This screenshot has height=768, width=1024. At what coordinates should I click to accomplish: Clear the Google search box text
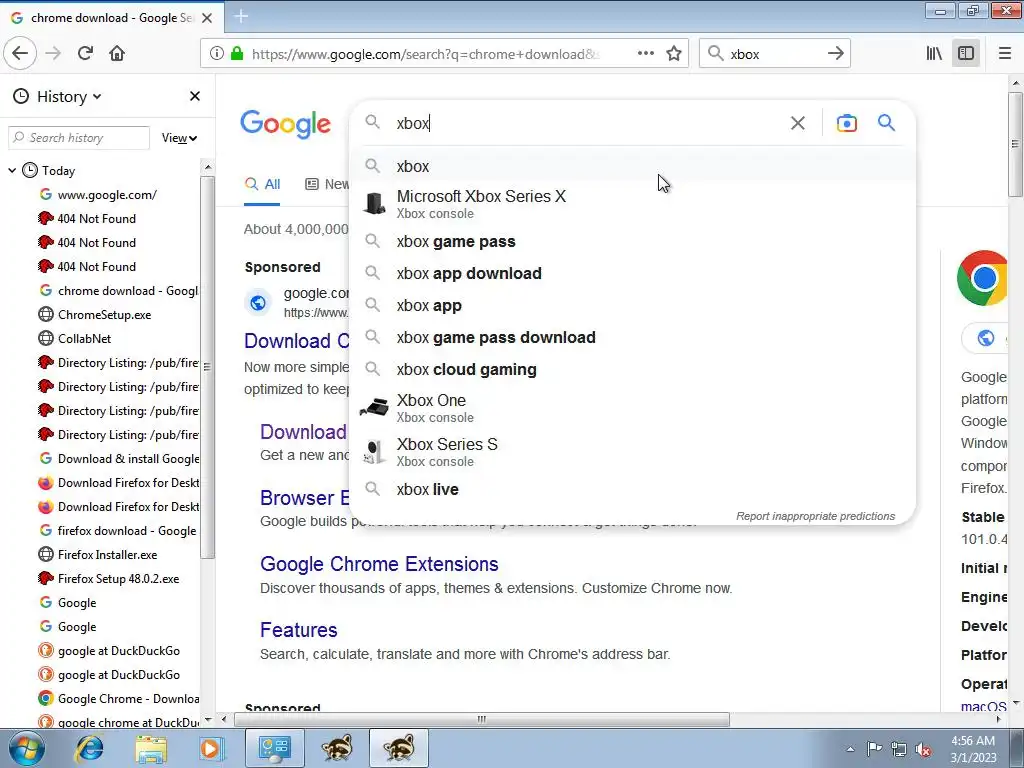[797, 123]
